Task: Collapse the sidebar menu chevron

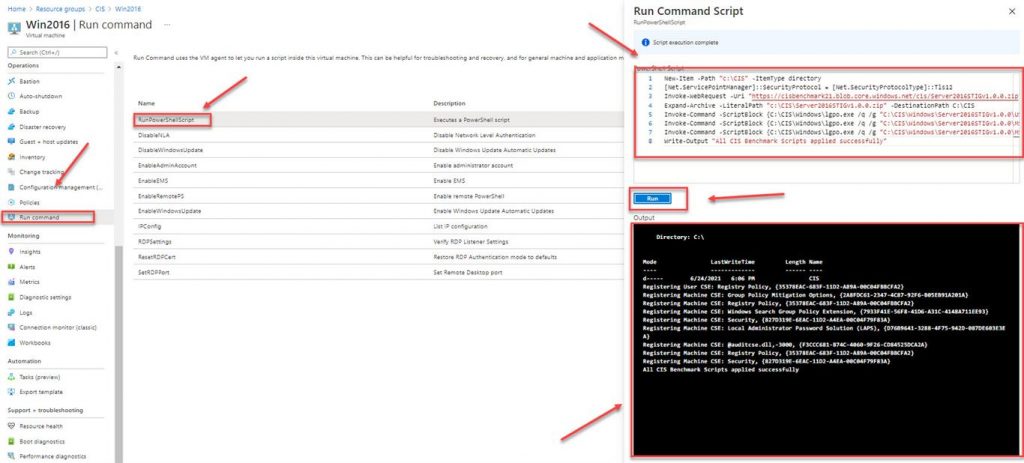Action: pos(116,53)
